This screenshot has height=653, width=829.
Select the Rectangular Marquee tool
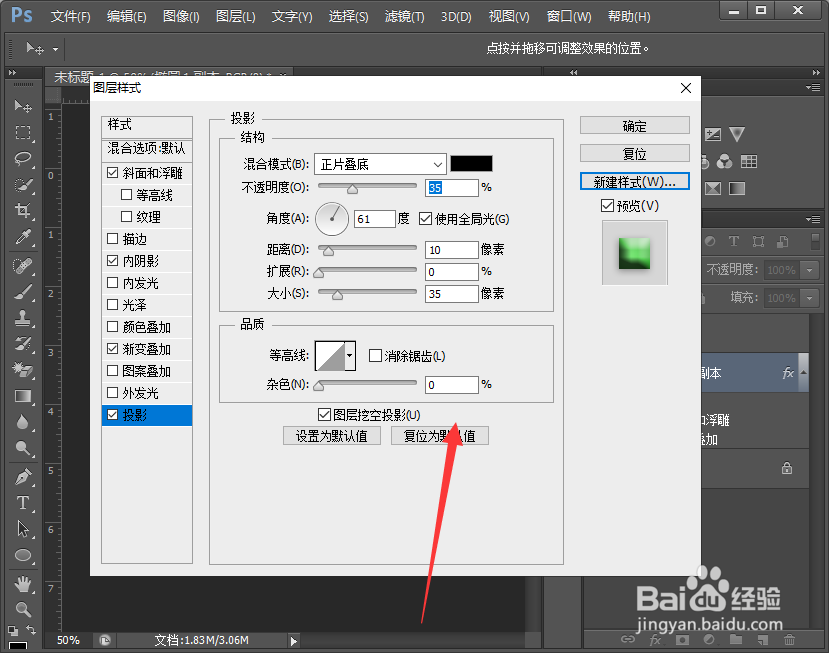[23, 132]
